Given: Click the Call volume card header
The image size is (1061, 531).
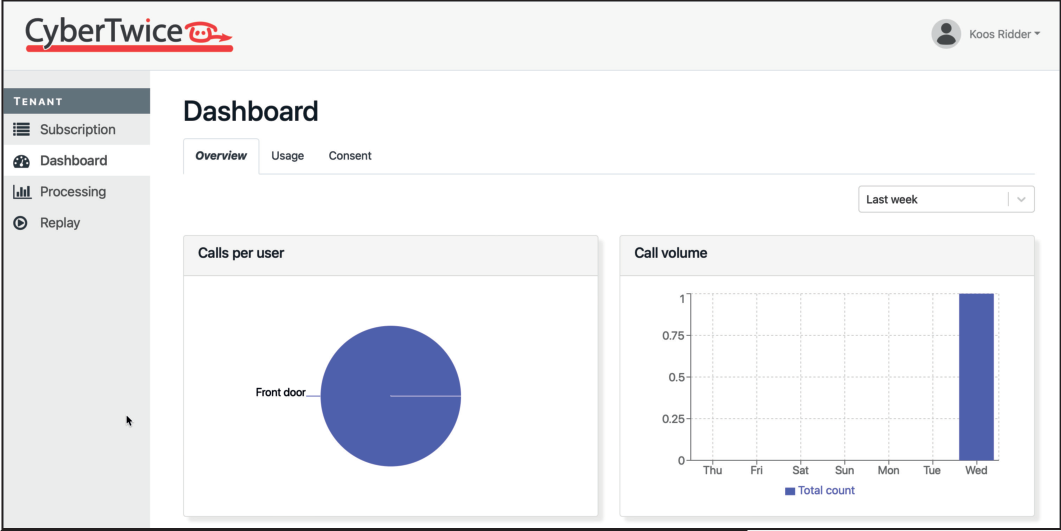Looking at the screenshot, I should coord(827,254).
